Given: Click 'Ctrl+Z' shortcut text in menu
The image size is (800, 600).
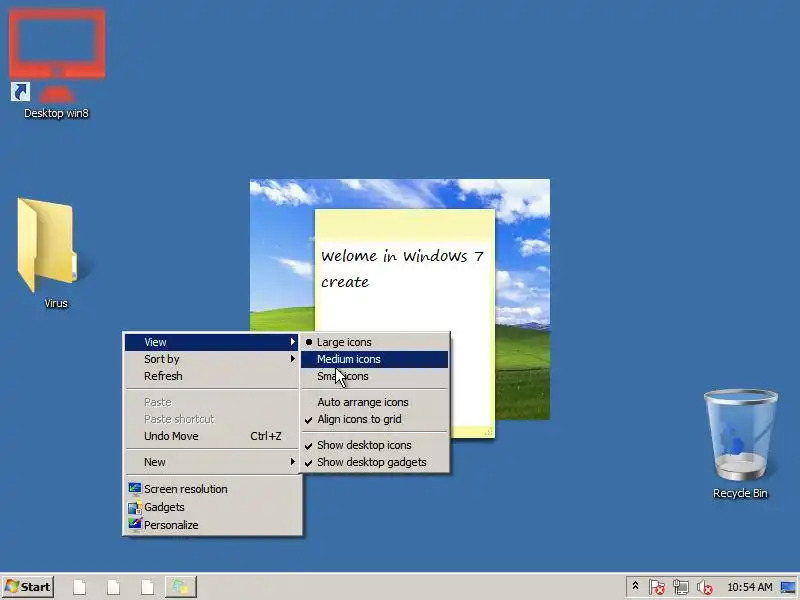Looking at the screenshot, I should [266, 436].
